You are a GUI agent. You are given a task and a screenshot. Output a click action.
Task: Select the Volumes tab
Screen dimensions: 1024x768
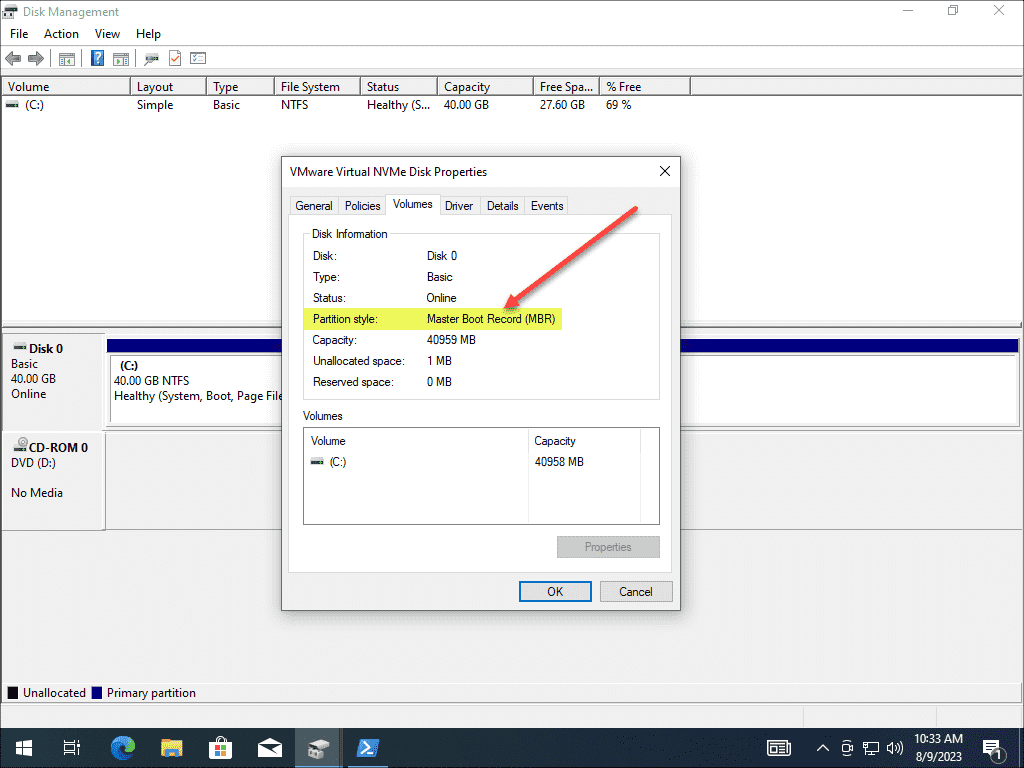click(413, 204)
